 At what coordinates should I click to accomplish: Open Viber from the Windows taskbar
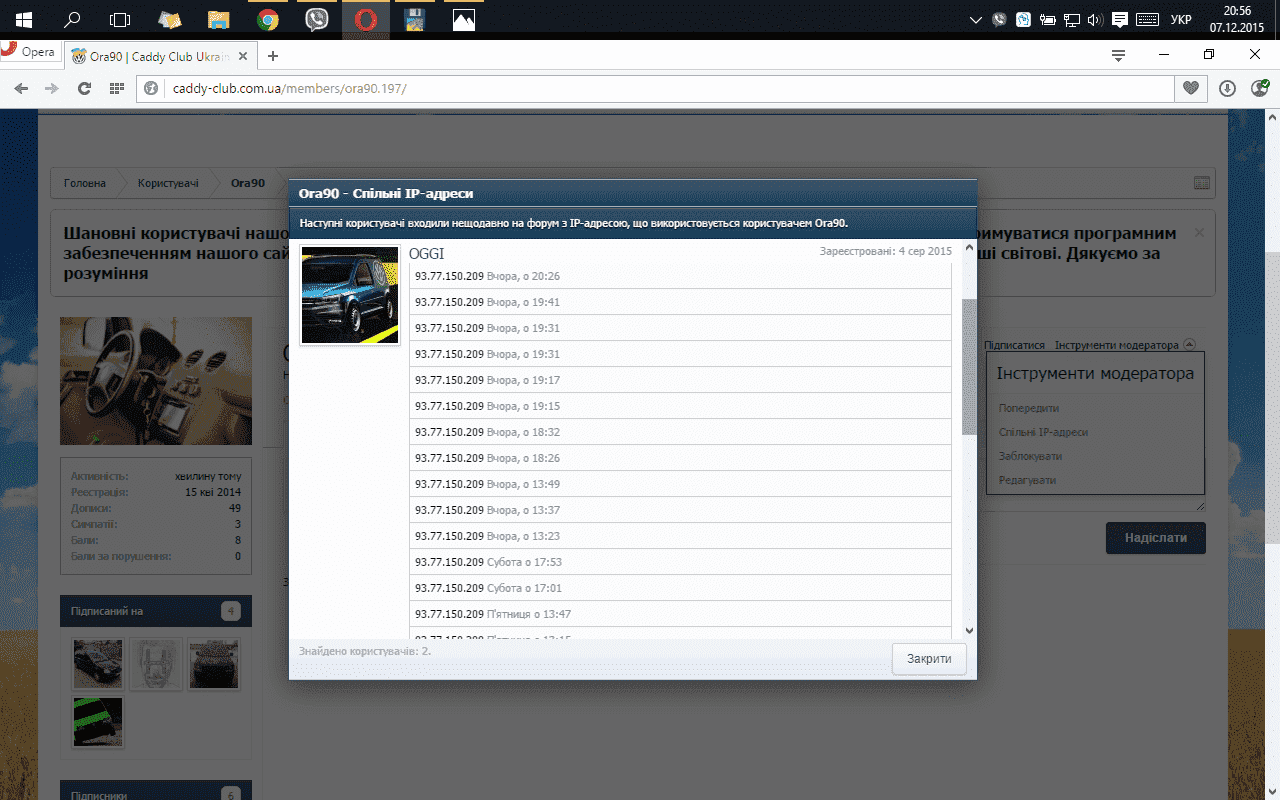click(317, 19)
